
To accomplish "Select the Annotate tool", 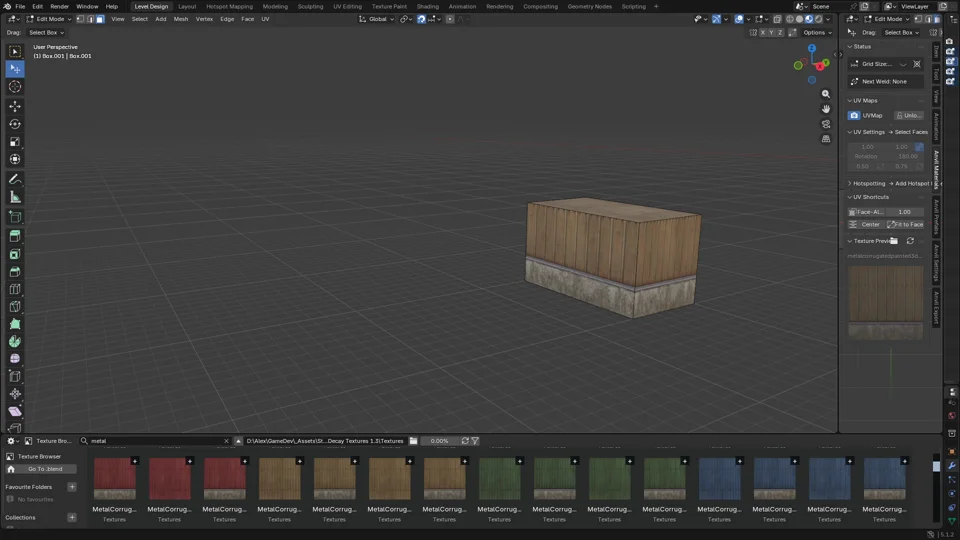I will tap(15, 179).
